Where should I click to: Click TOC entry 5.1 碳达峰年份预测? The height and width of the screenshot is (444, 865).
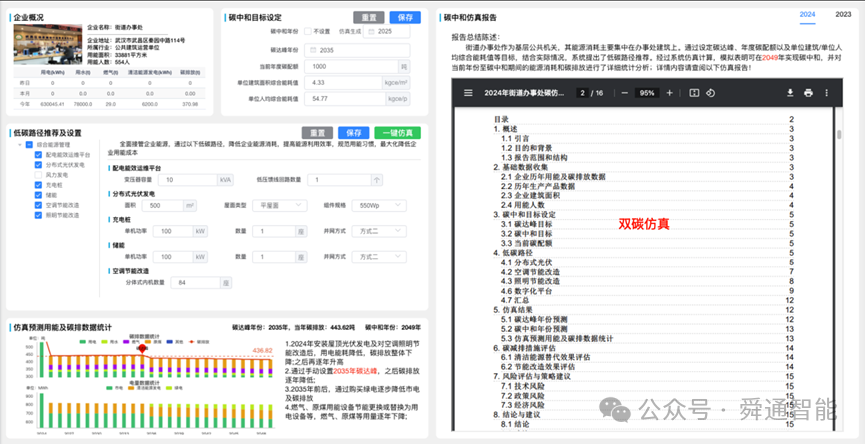[x=534, y=319]
